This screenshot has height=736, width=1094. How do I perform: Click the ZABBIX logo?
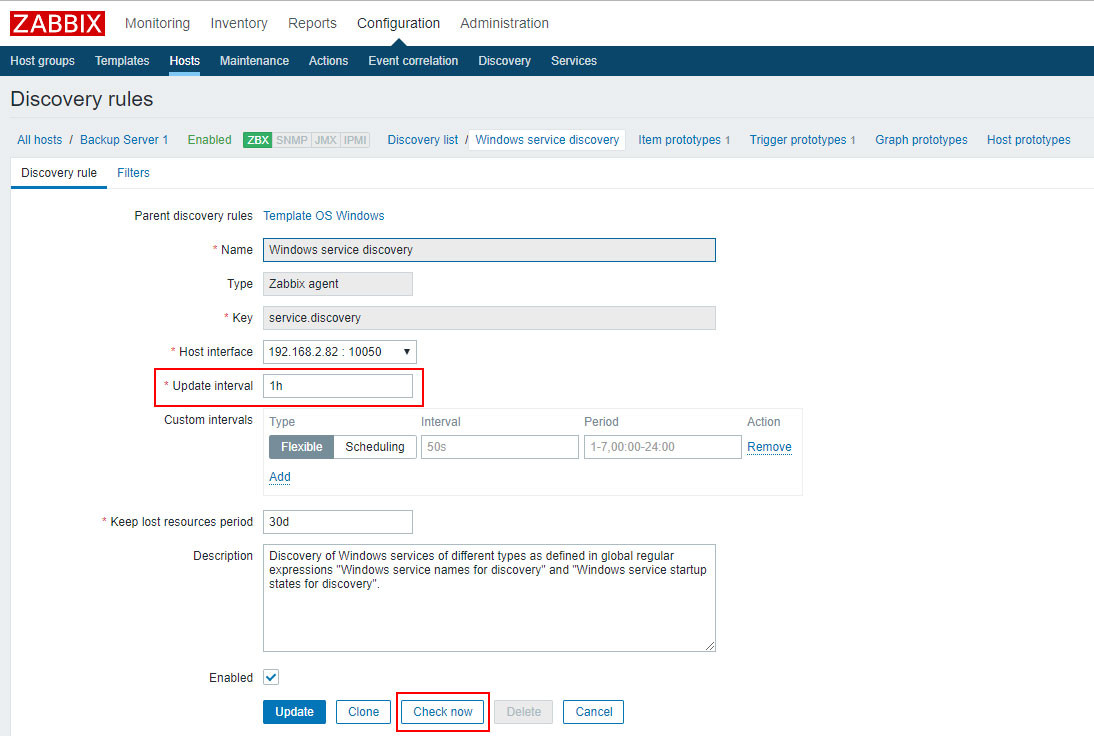pos(57,23)
